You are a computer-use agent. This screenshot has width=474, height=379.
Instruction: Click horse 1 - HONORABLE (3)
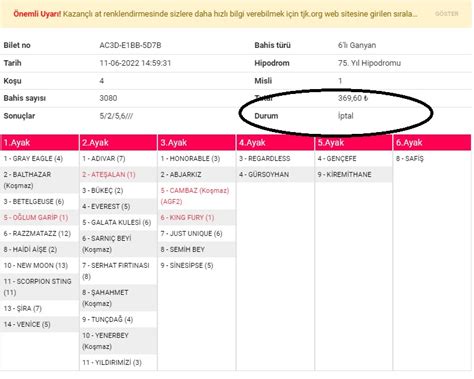pyautogui.click(x=197, y=159)
